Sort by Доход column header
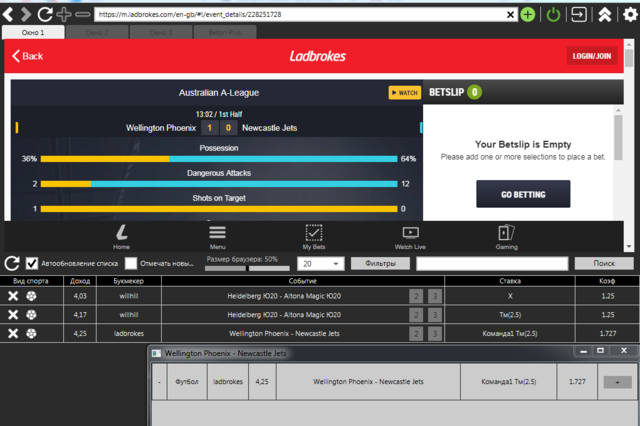This screenshot has width=640, height=426. pyautogui.click(x=80, y=281)
